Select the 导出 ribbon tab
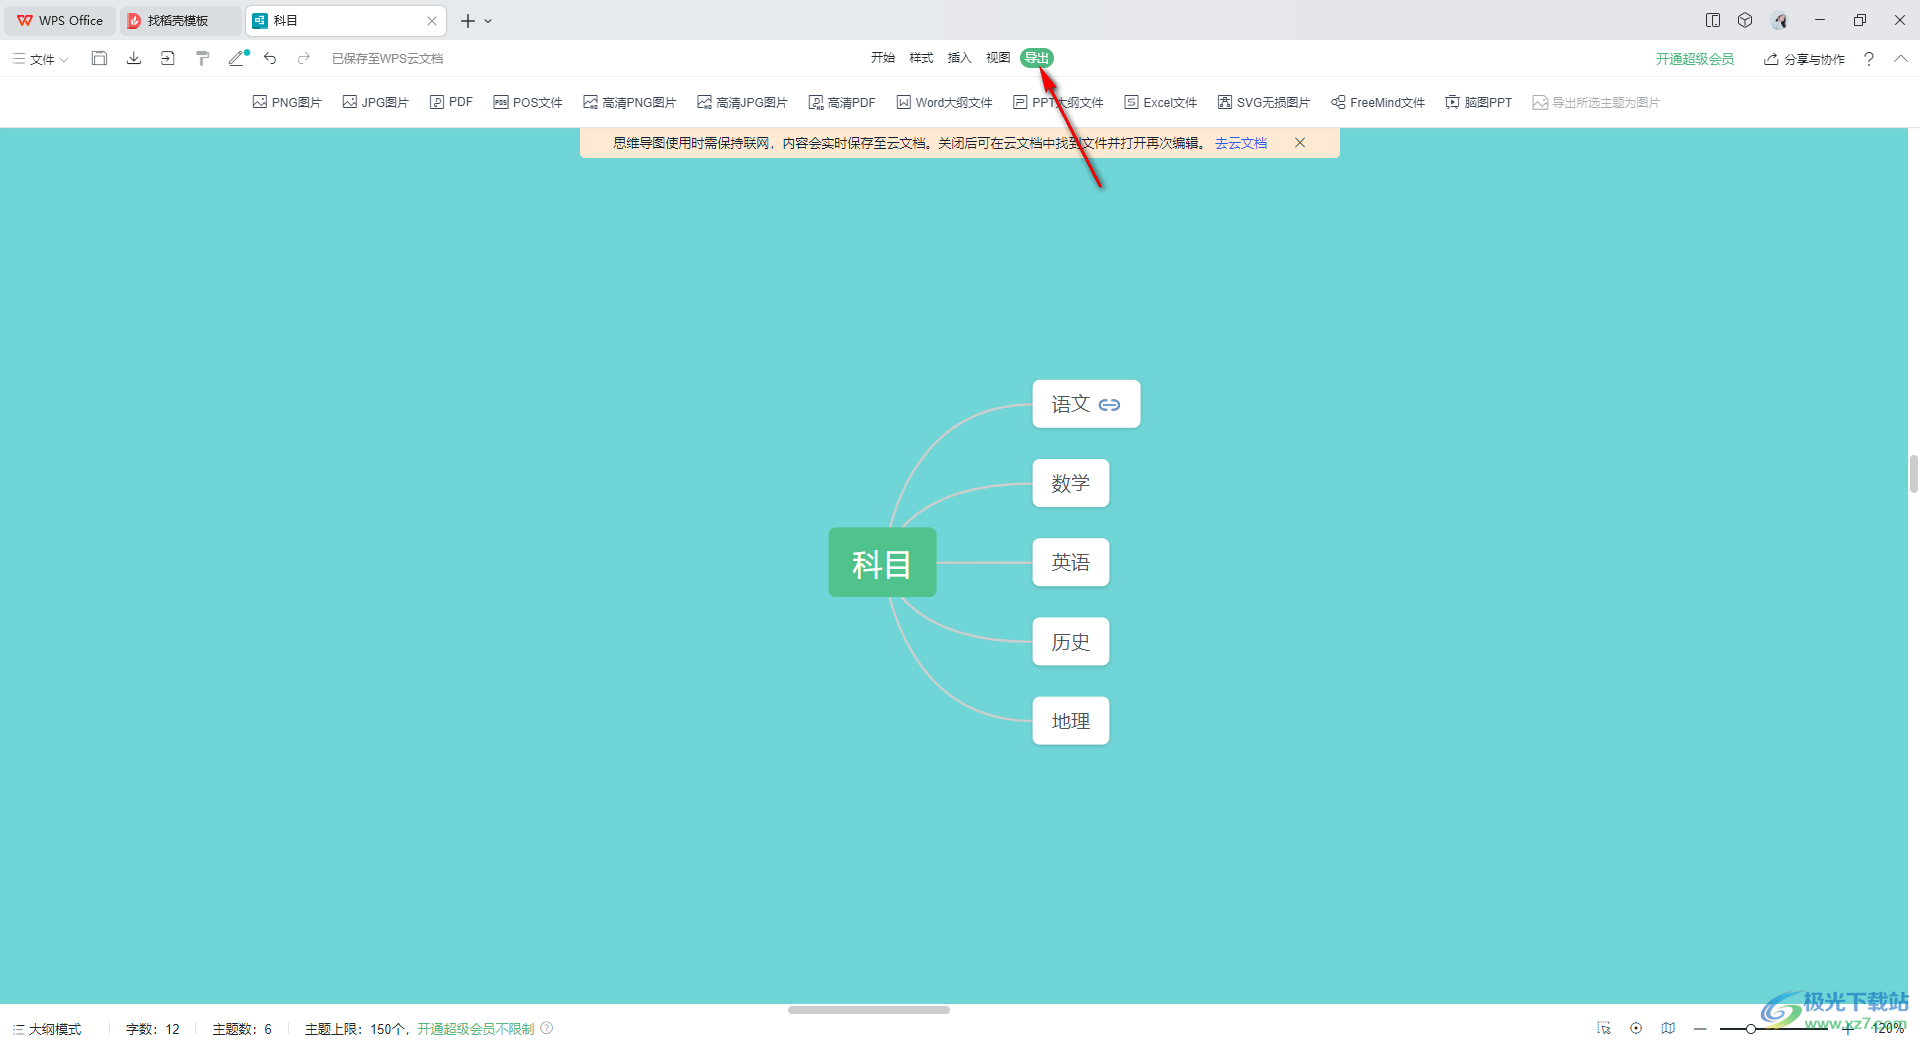1920x1040 pixels. tap(1037, 58)
